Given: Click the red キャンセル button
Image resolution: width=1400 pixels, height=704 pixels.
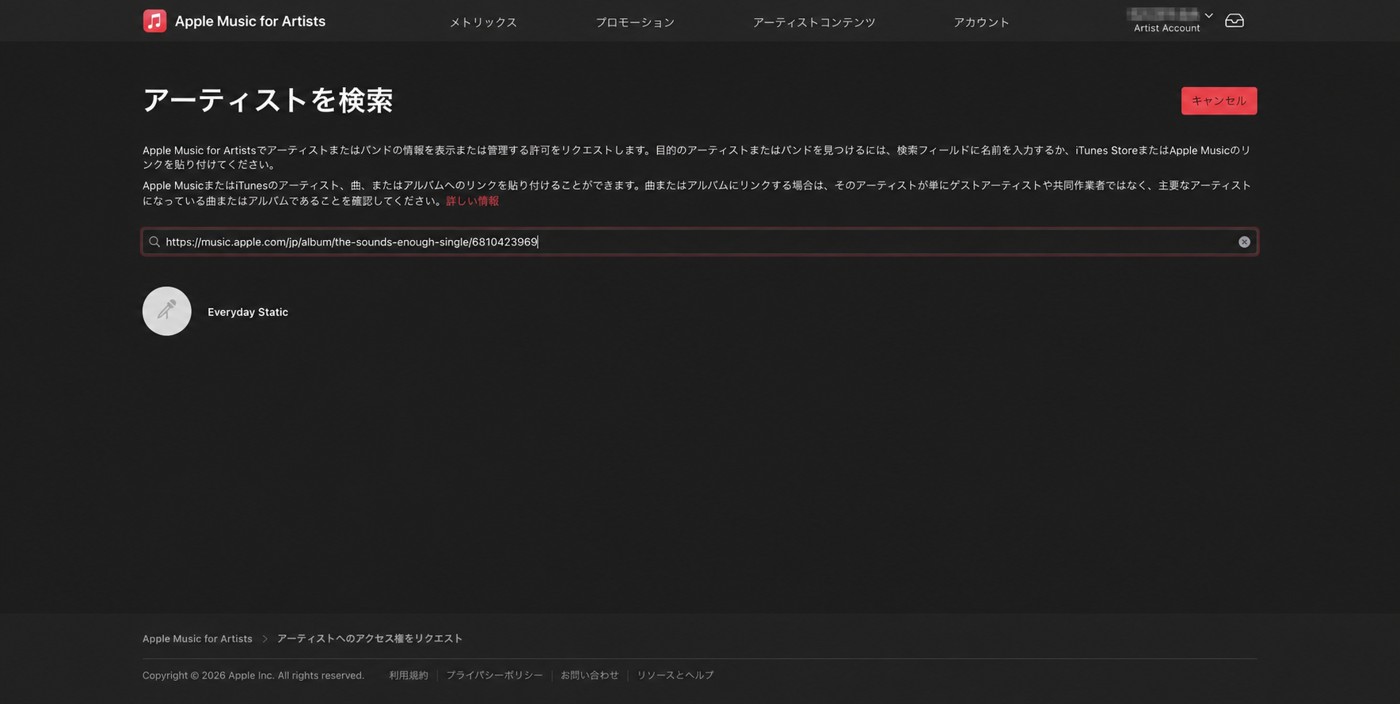Looking at the screenshot, I should pyautogui.click(x=1219, y=101).
